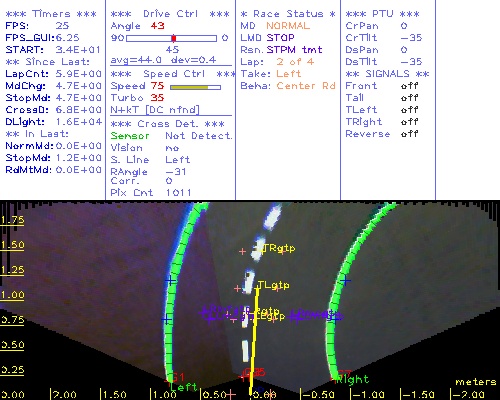The height and width of the screenshot is (400, 500).
Task: Click the Timers panel header
Action: click(51, 14)
